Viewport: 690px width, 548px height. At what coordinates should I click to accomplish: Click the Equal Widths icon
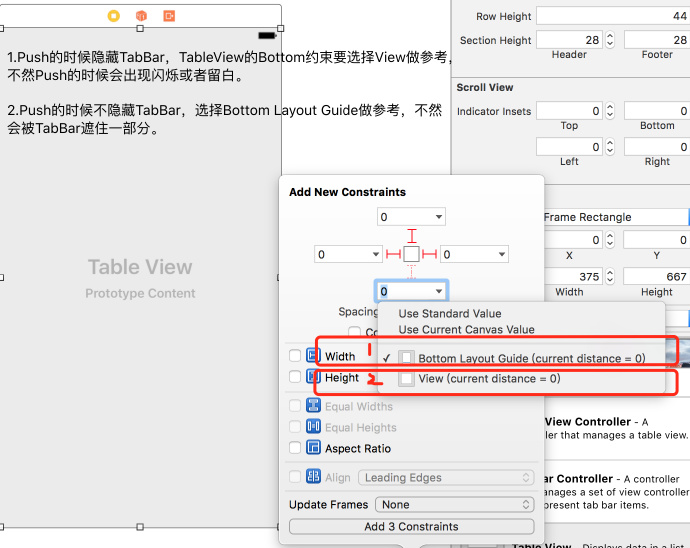313,406
